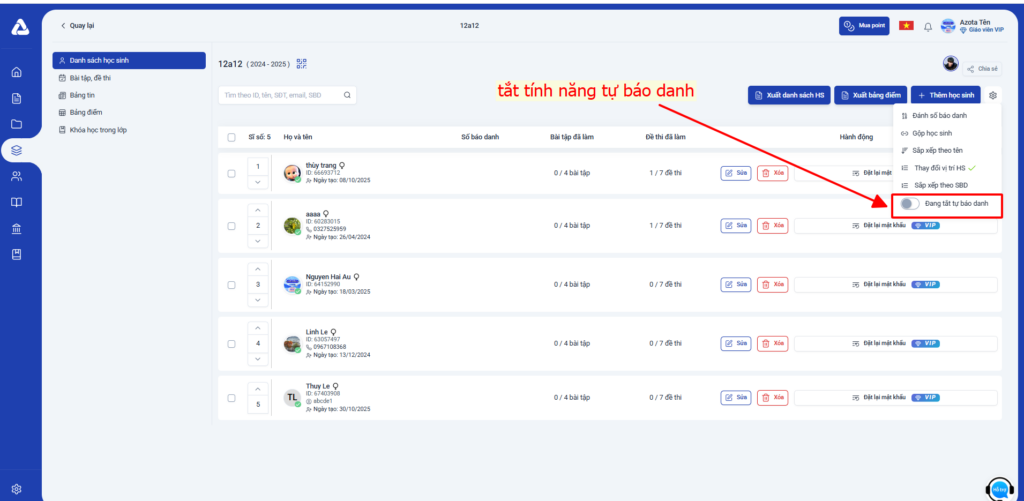Move student 2 down with chevron arrow

[257, 241]
